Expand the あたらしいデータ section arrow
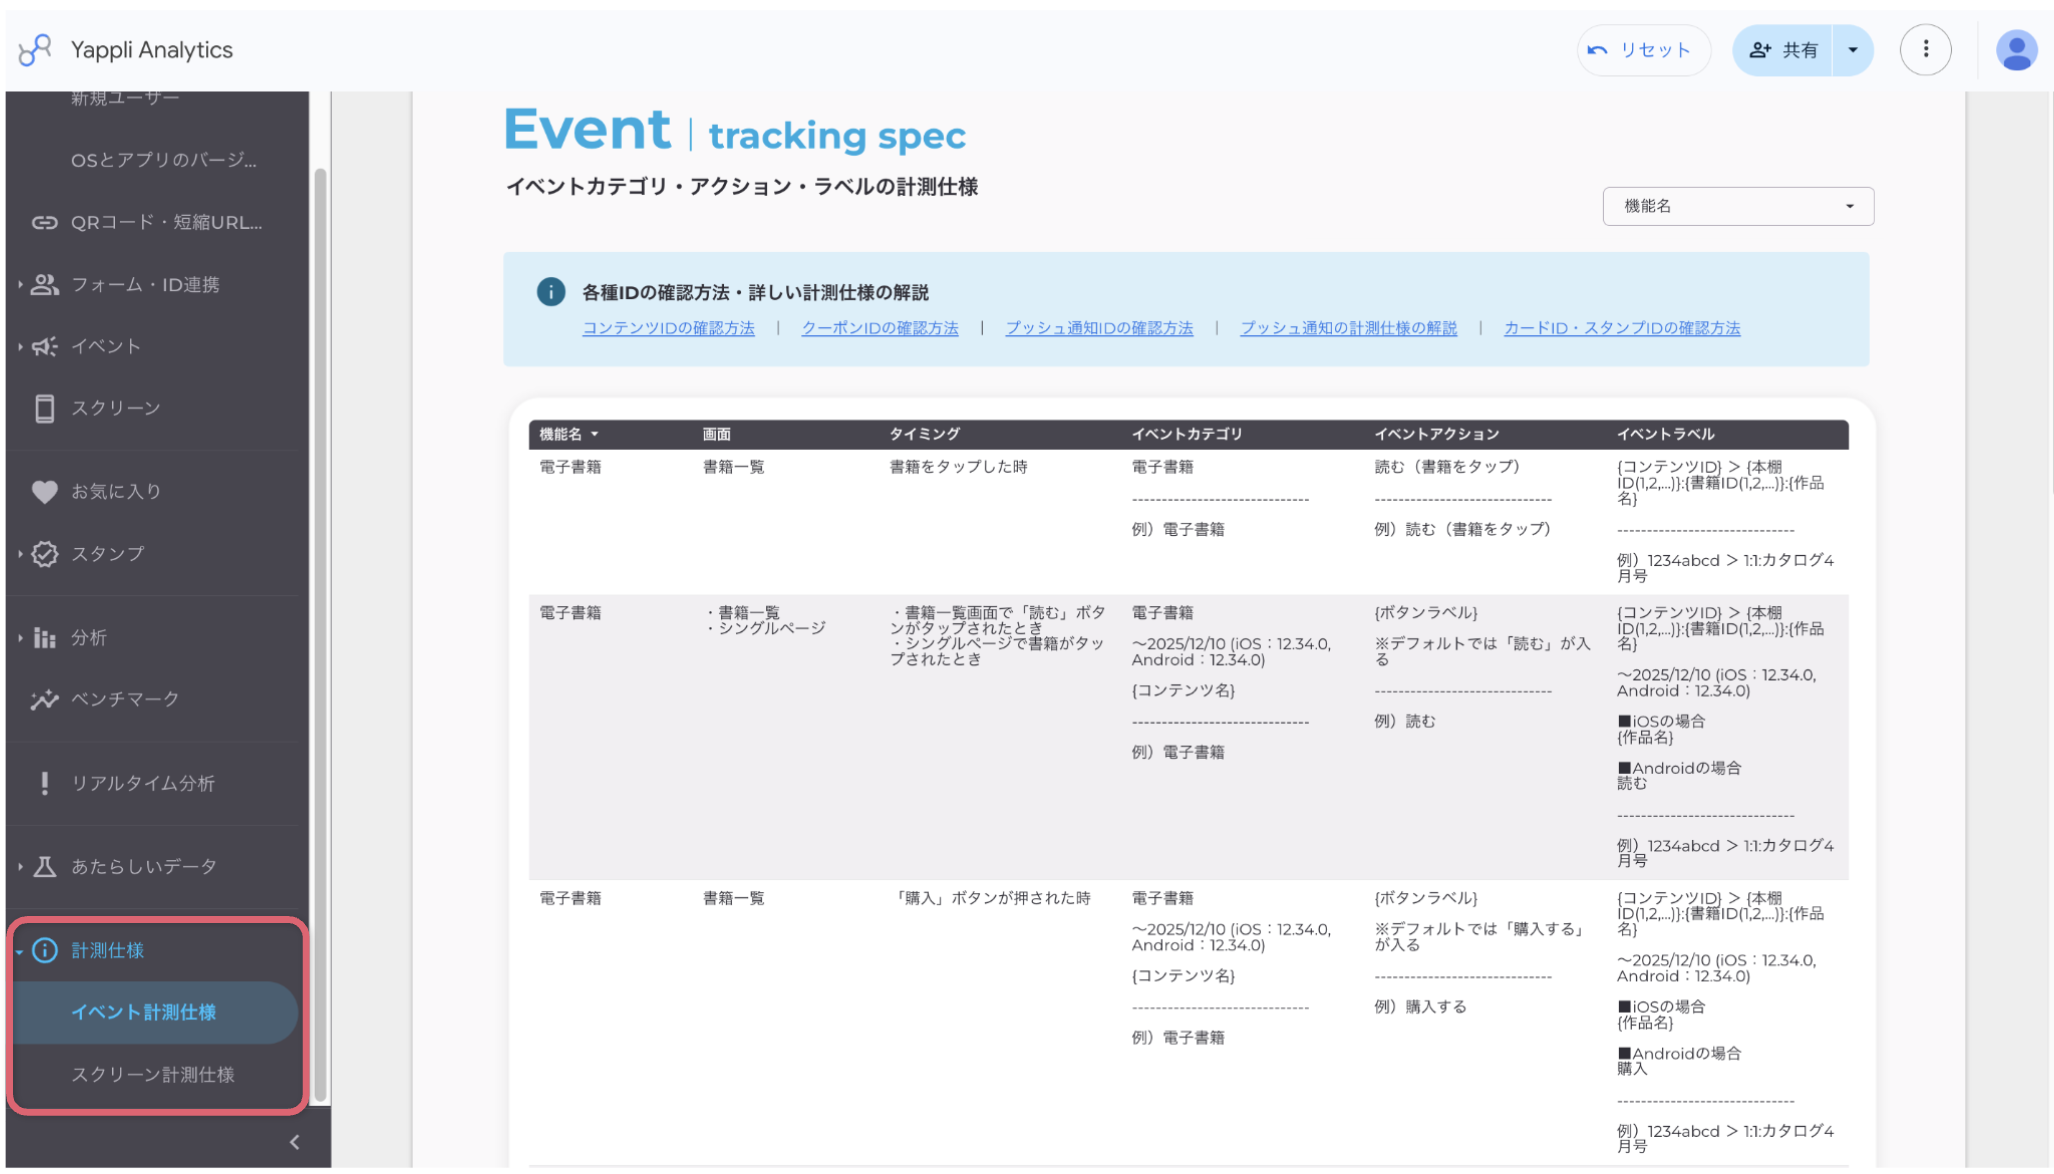The width and height of the screenshot is (2054, 1174). (19, 866)
